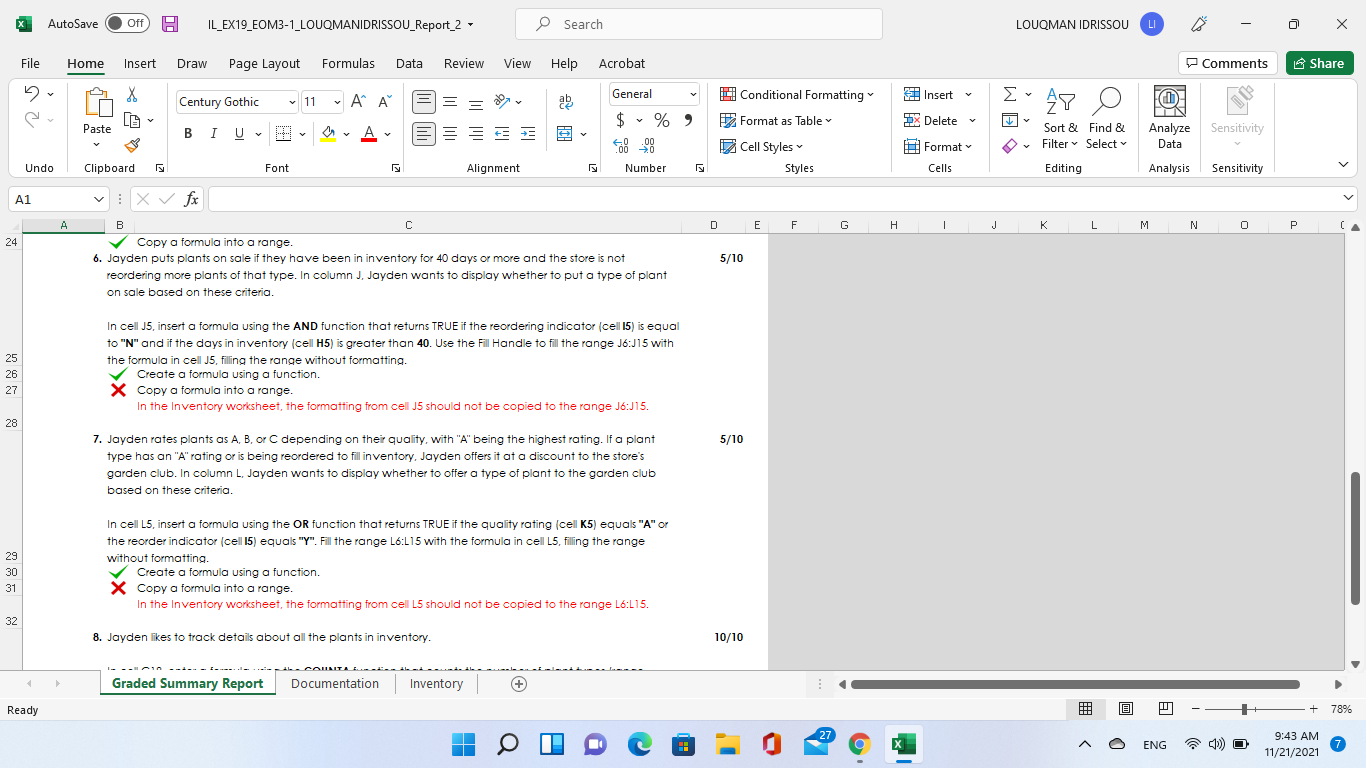This screenshot has width=1366, height=768.
Task: Click the Share button
Action: (1319, 62)
